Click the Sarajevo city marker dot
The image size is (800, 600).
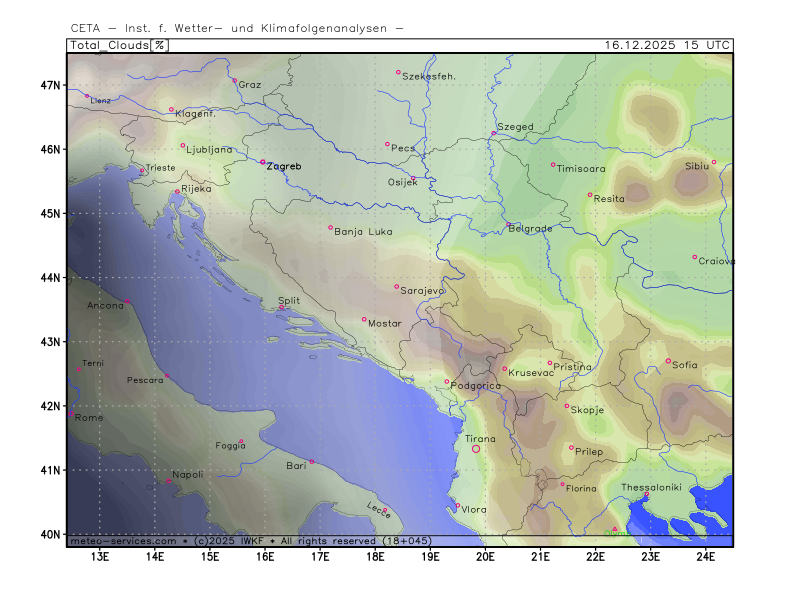(396, 287)
